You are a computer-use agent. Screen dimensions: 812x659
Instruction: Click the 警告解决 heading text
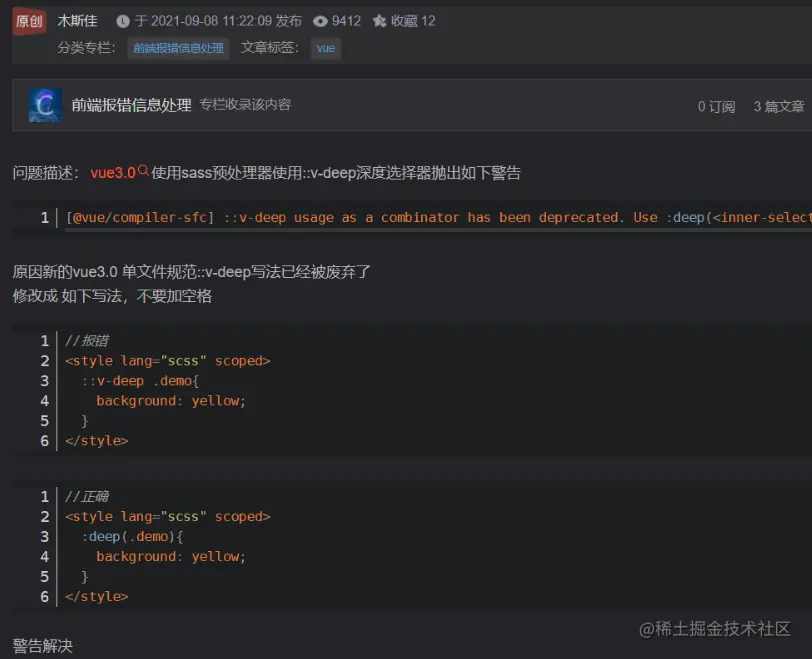[42, 646]
